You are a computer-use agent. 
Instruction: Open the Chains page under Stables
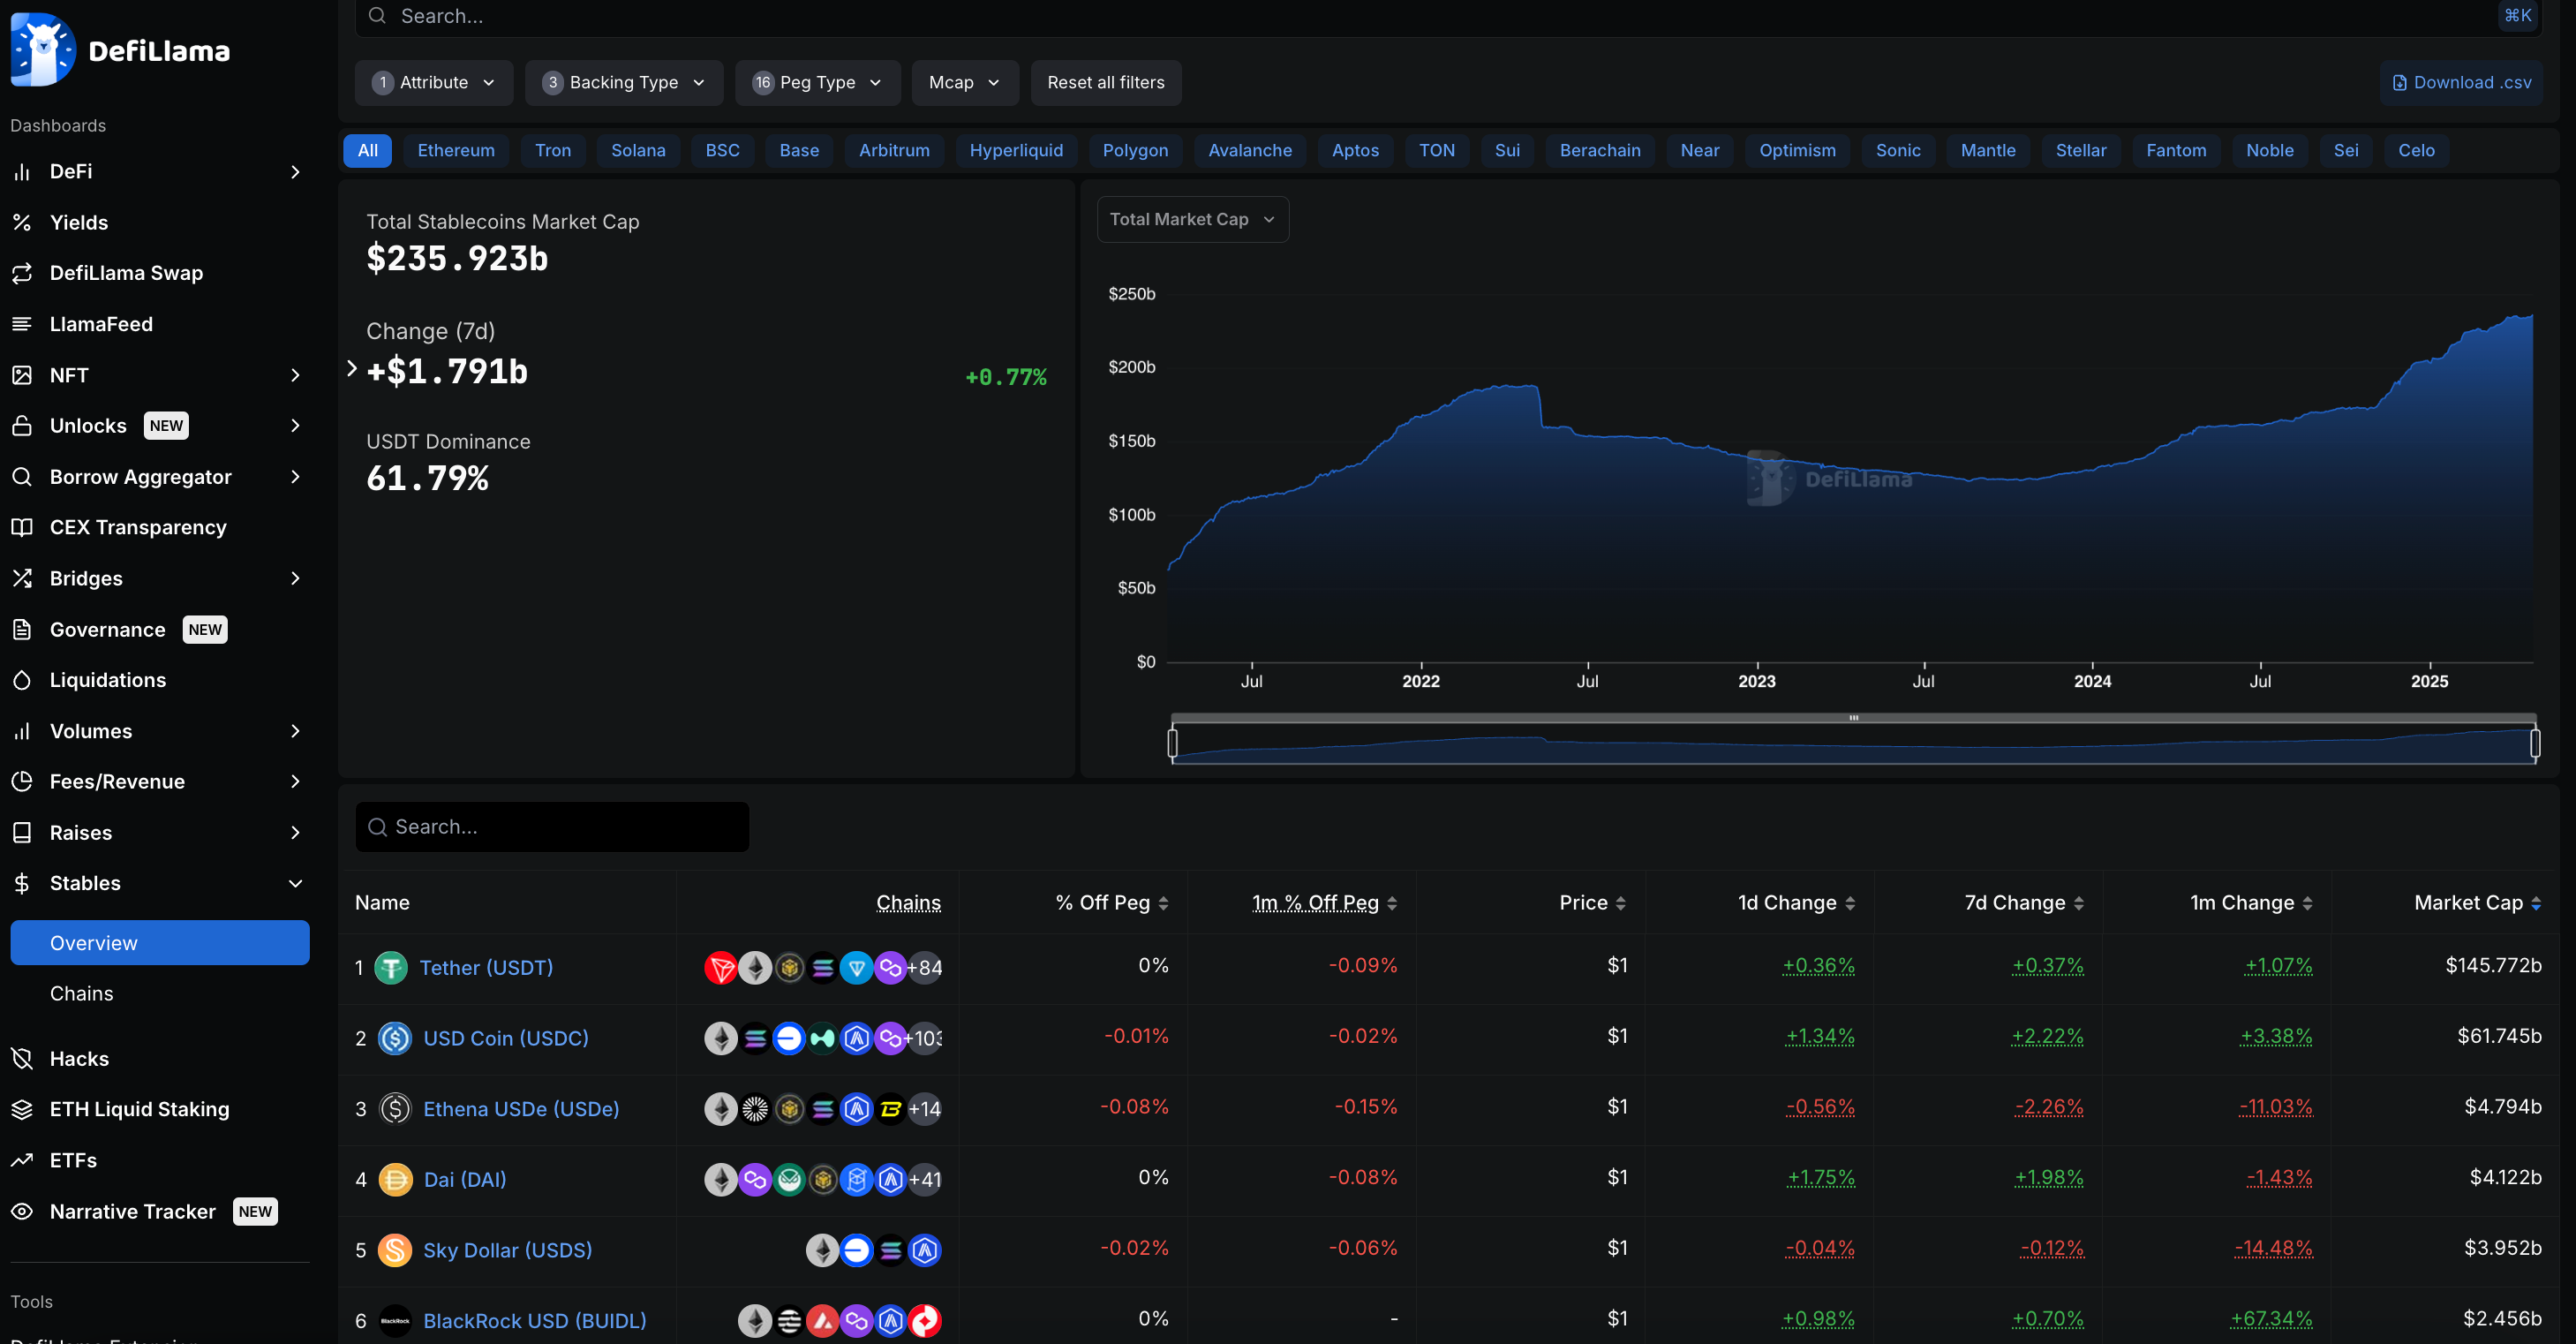pos(81,993)
